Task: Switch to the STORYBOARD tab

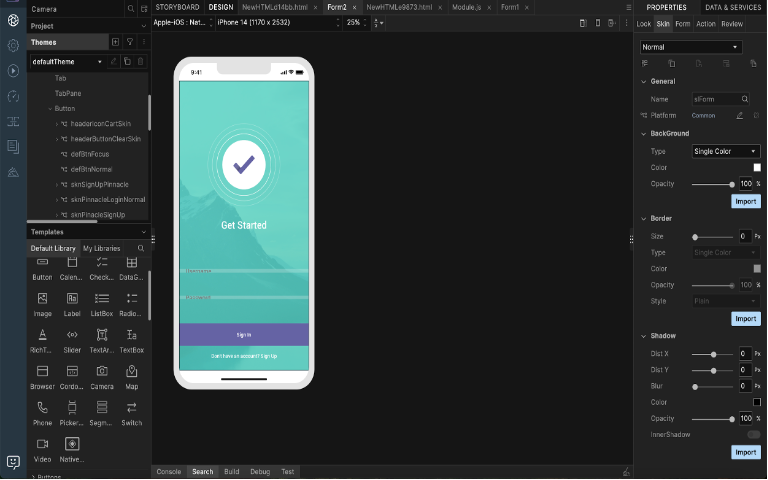Action: point(177,7)
